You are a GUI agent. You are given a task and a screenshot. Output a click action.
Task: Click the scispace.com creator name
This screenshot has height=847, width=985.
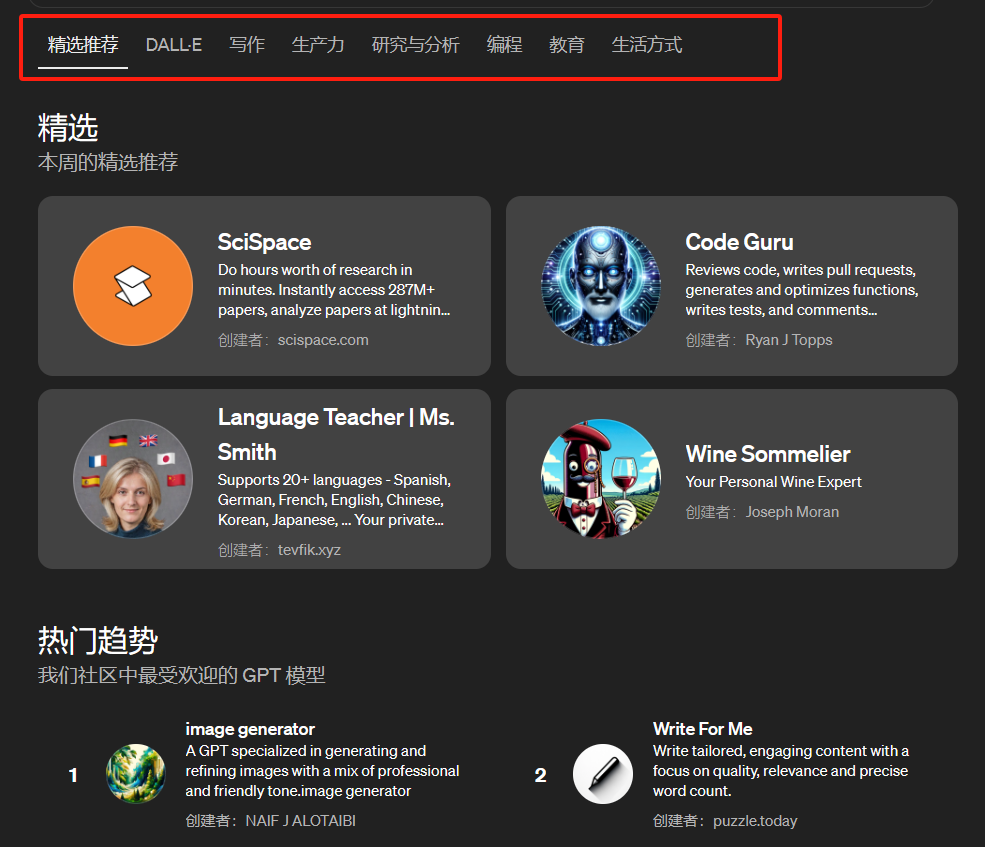[323, 340]
